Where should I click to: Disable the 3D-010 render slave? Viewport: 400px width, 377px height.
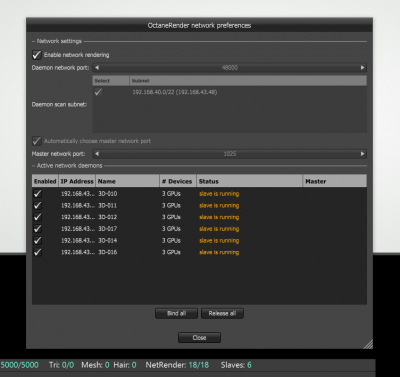[x=38, y=194]
